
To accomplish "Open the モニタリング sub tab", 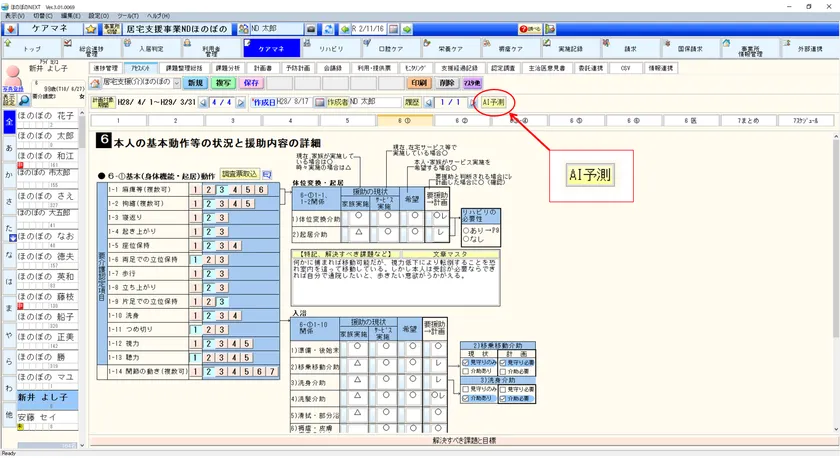I will [x=415, y=69].
